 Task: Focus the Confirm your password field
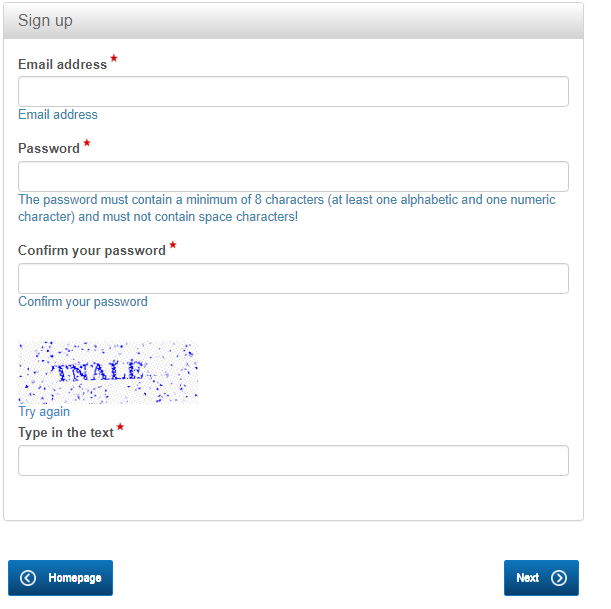click(x=293, y=278)
